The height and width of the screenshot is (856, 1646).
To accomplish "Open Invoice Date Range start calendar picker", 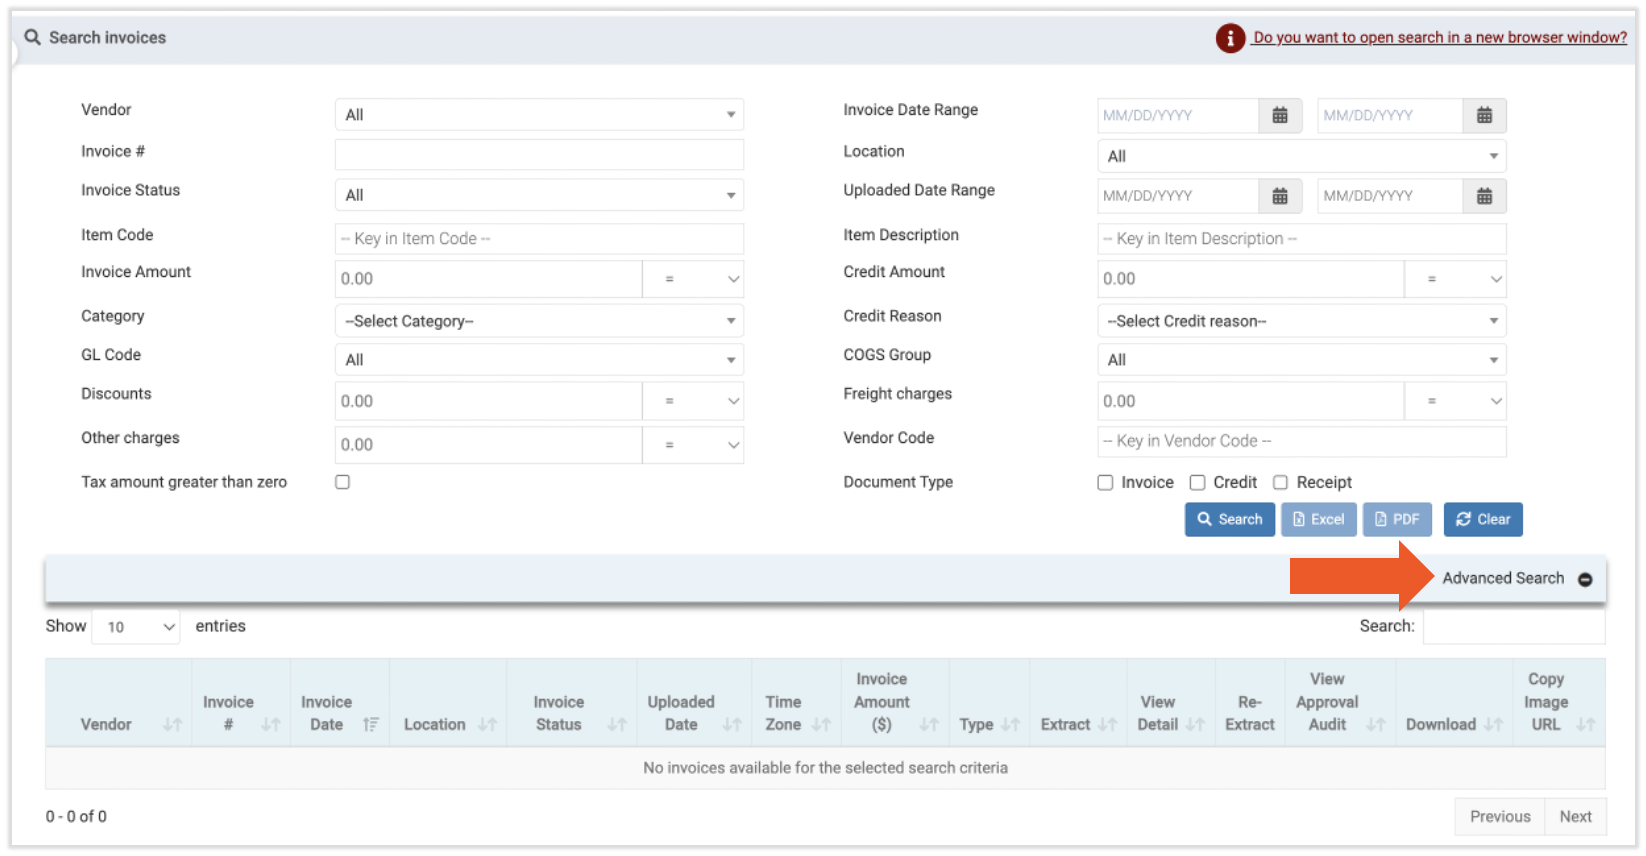I will (1279, 115).
